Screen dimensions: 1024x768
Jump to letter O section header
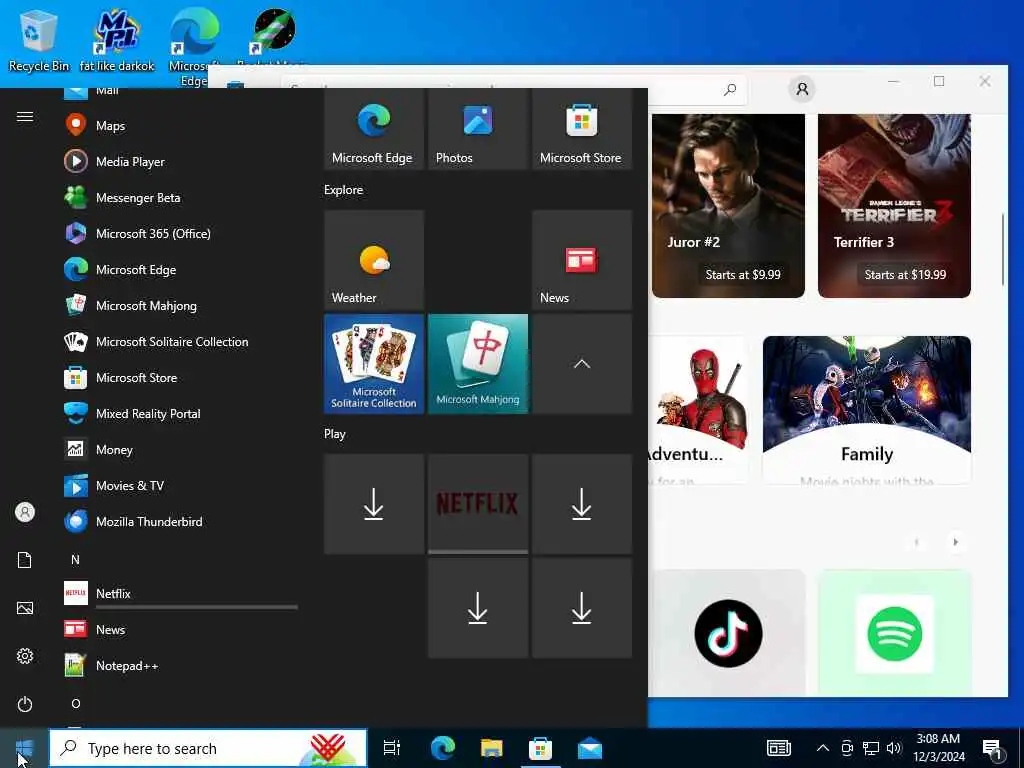coord(76,703)
